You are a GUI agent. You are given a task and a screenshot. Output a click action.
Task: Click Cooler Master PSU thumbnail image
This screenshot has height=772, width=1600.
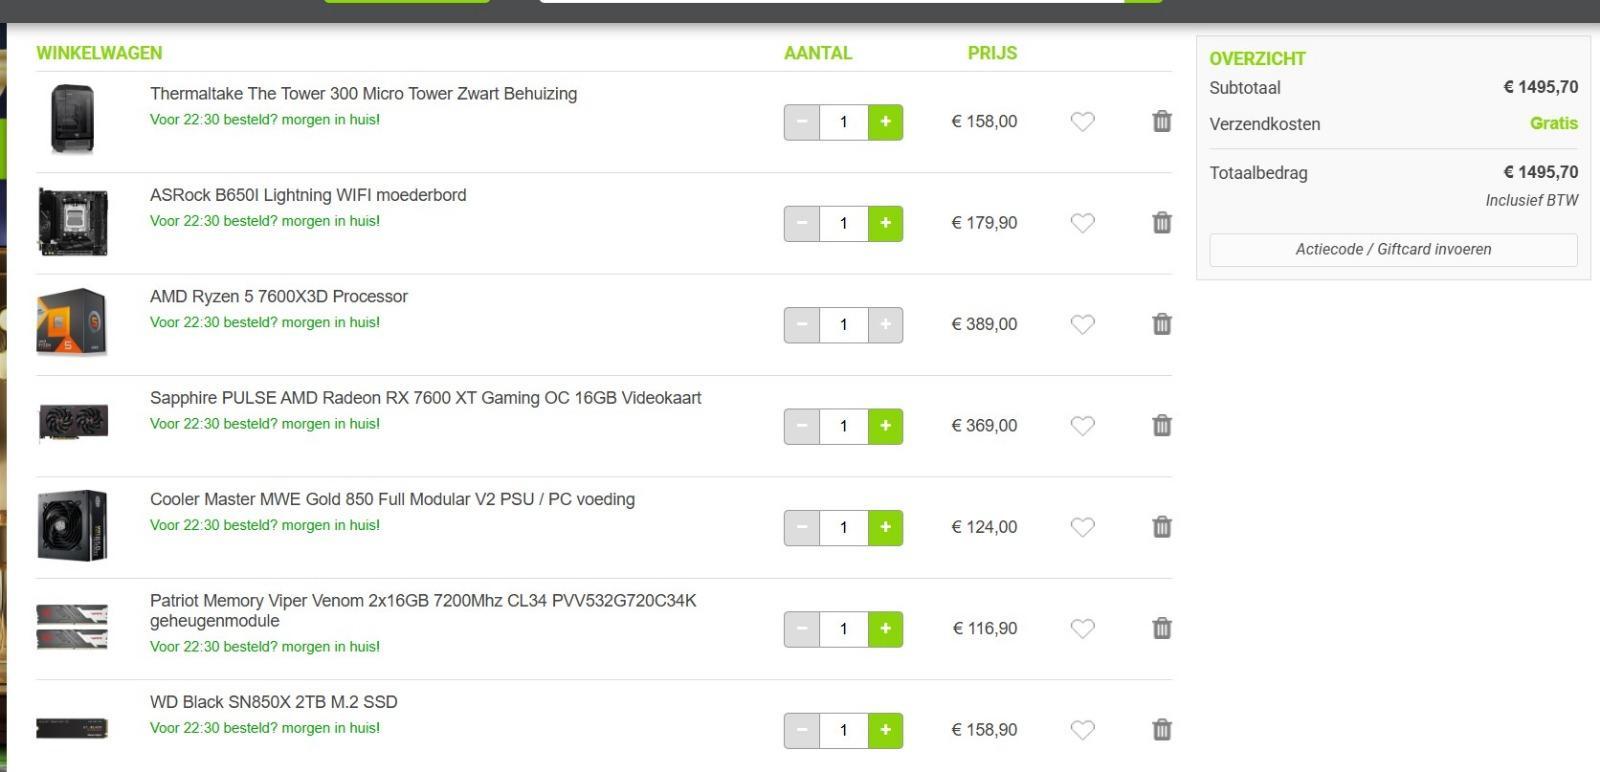(72, 525)
